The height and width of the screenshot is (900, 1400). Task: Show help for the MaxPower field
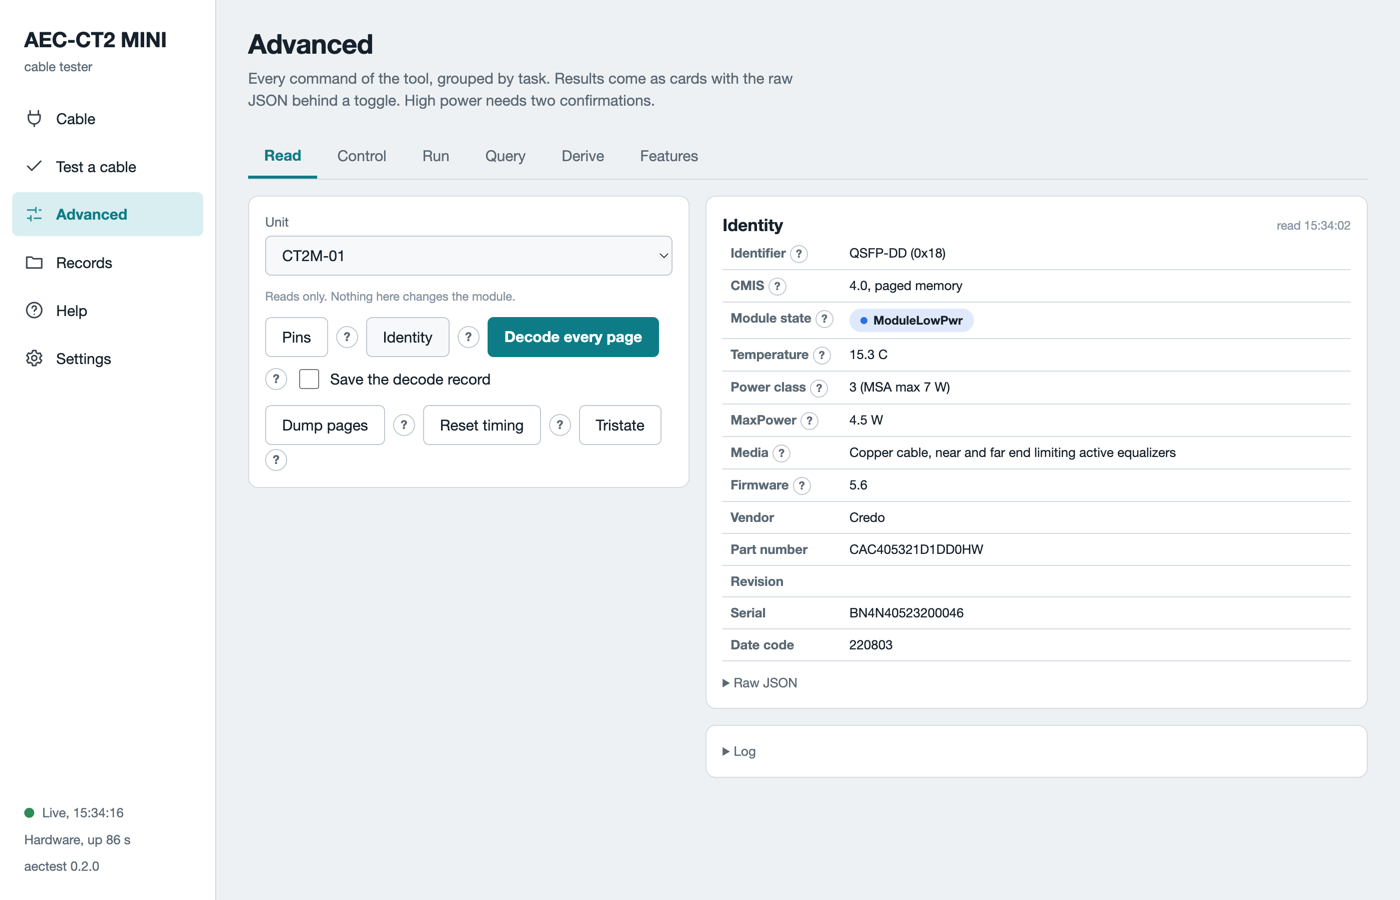click(810, 421)
